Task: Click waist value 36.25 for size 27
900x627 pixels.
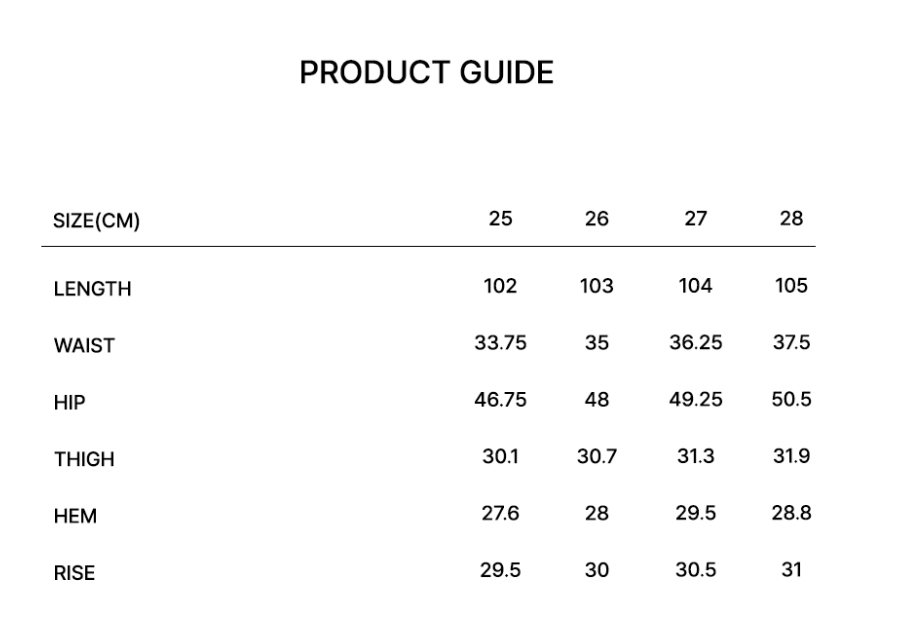Action: click(x=695, y=343)
